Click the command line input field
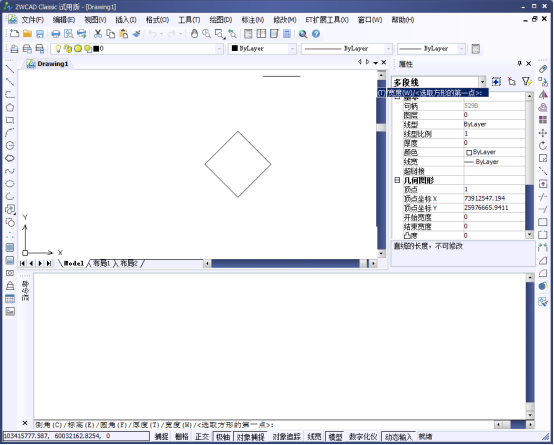The image size is (554, 445). (264, 424)
